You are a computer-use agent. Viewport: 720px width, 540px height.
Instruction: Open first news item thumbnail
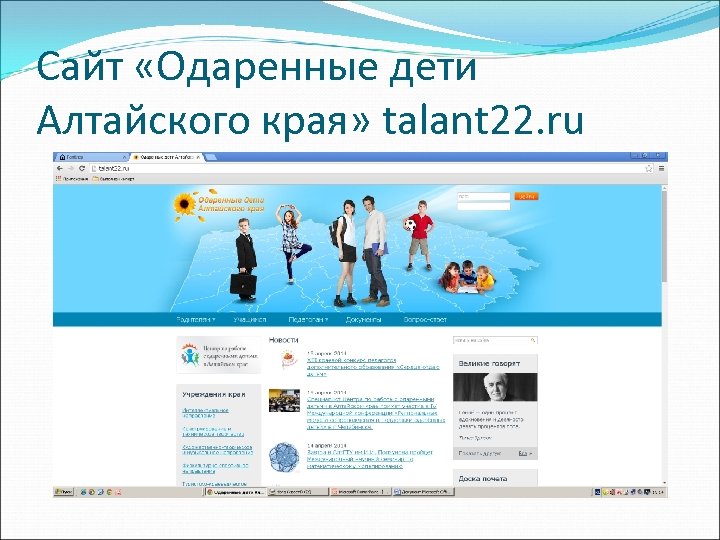(287, 360)
